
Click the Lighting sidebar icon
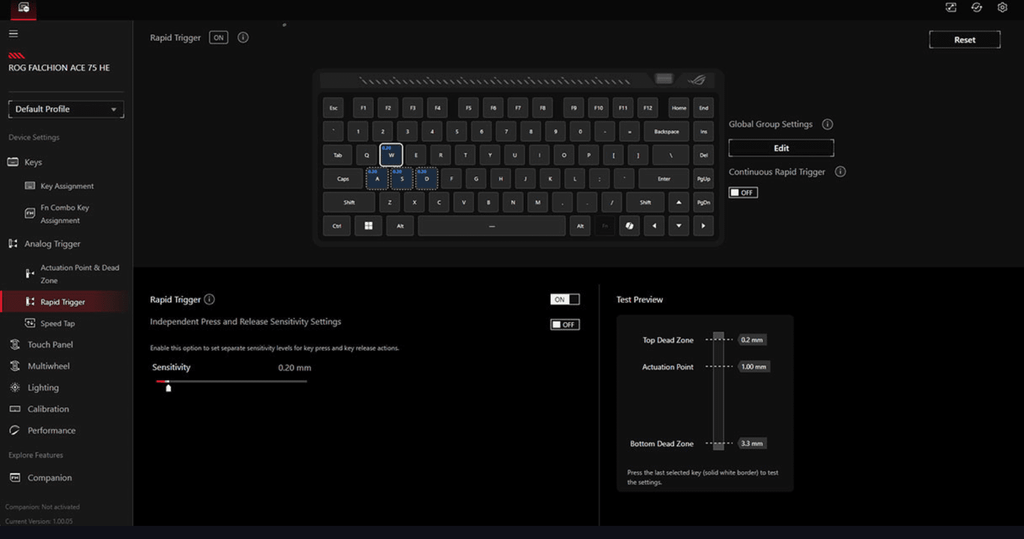pyautogui.click(x=14, y=387)
